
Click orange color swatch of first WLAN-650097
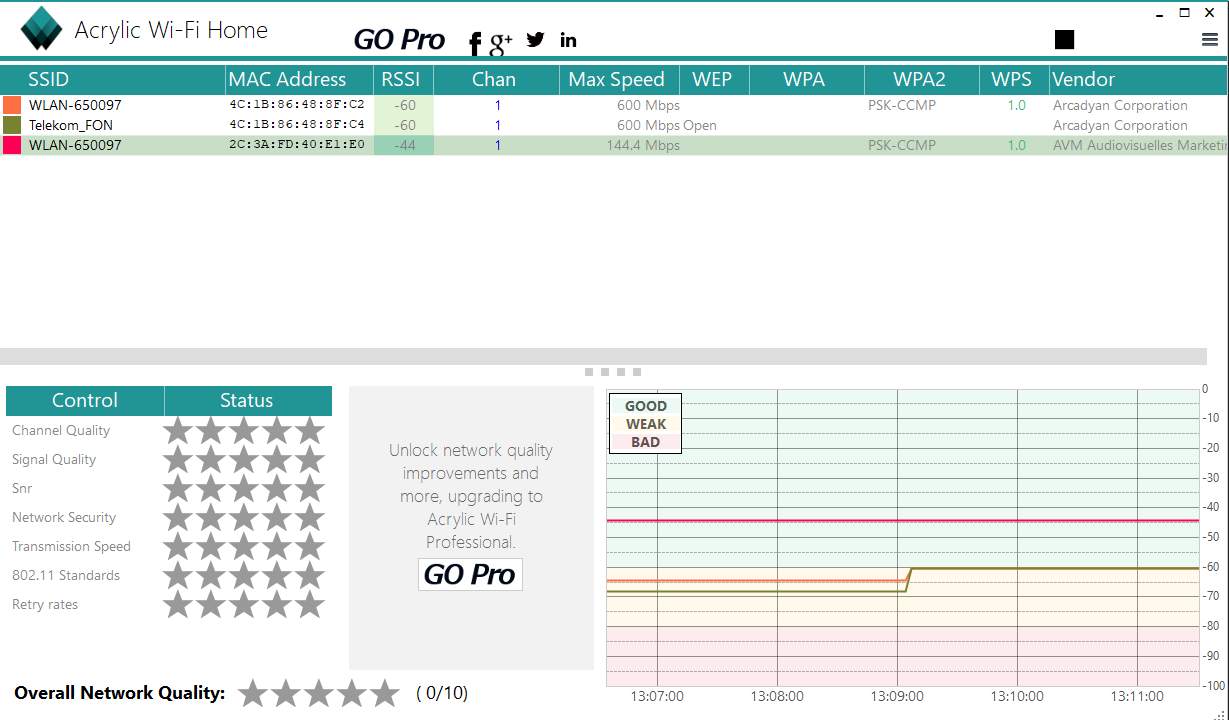[12, 105]
